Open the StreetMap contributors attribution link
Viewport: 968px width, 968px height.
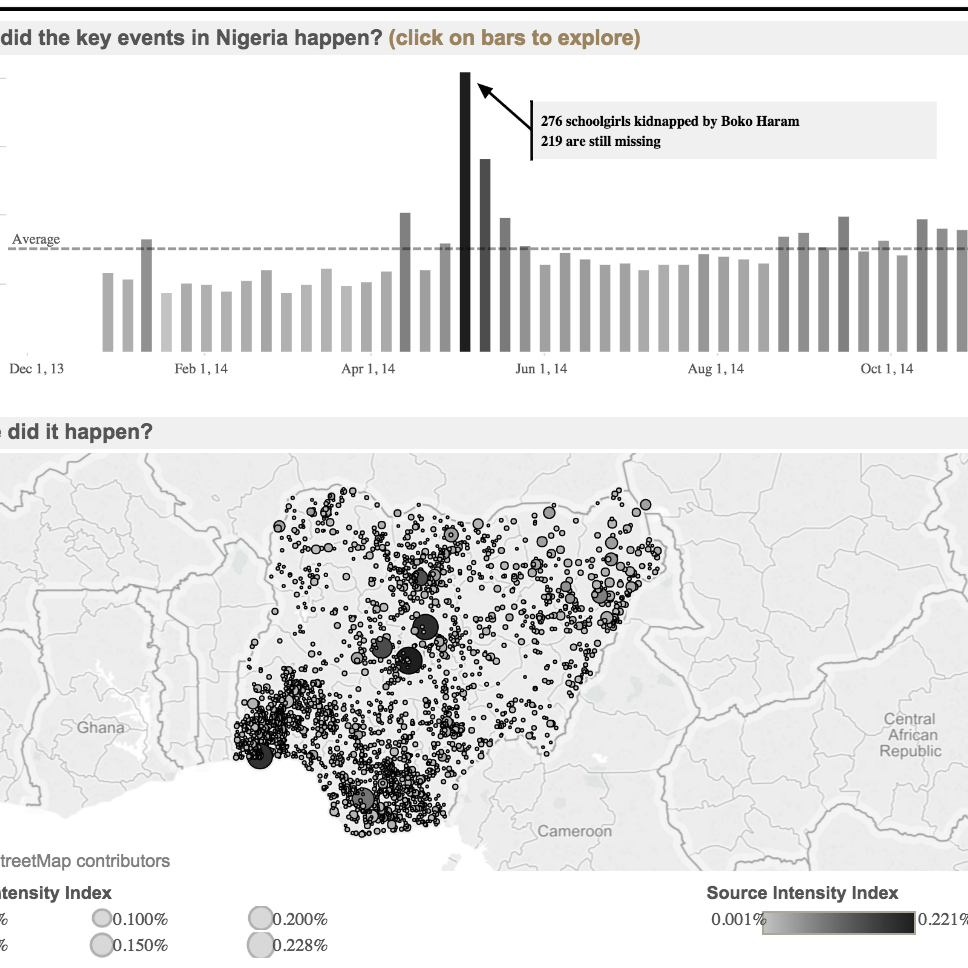pyautogui.click(x=85, y=861)
